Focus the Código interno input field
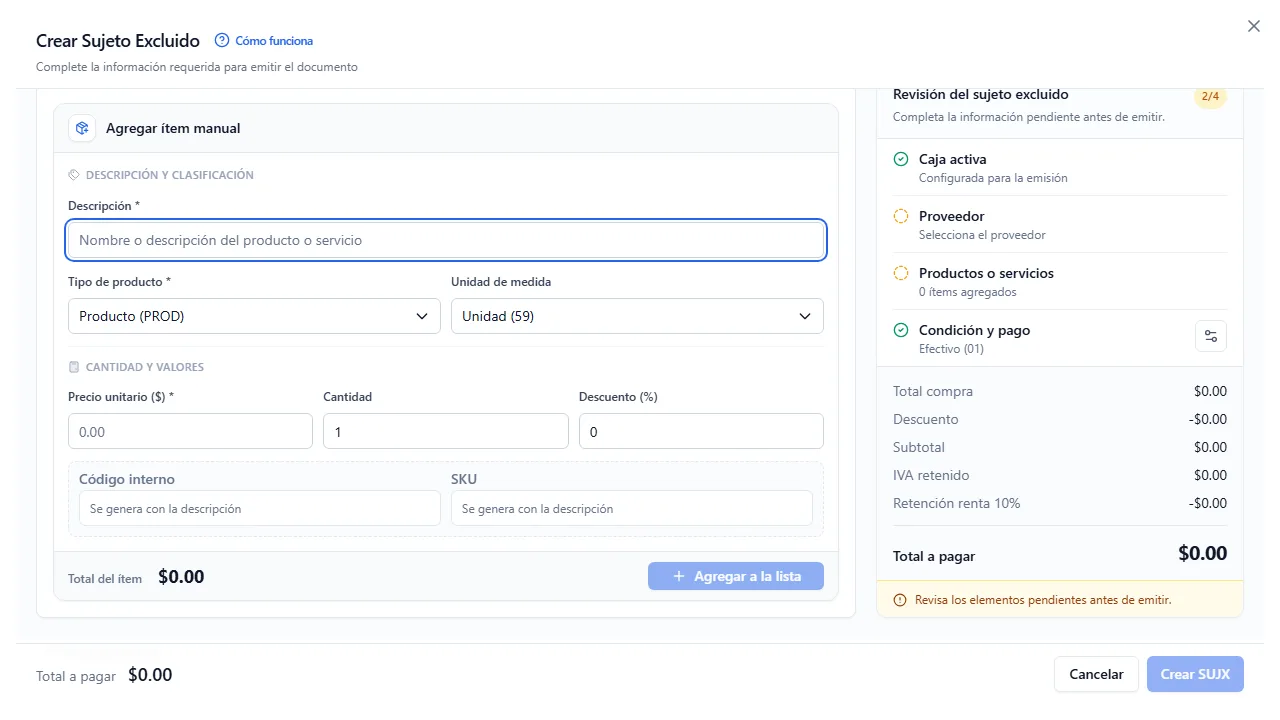The height and width of the screenshot is (720, 1280). click(x=260, y=508)
